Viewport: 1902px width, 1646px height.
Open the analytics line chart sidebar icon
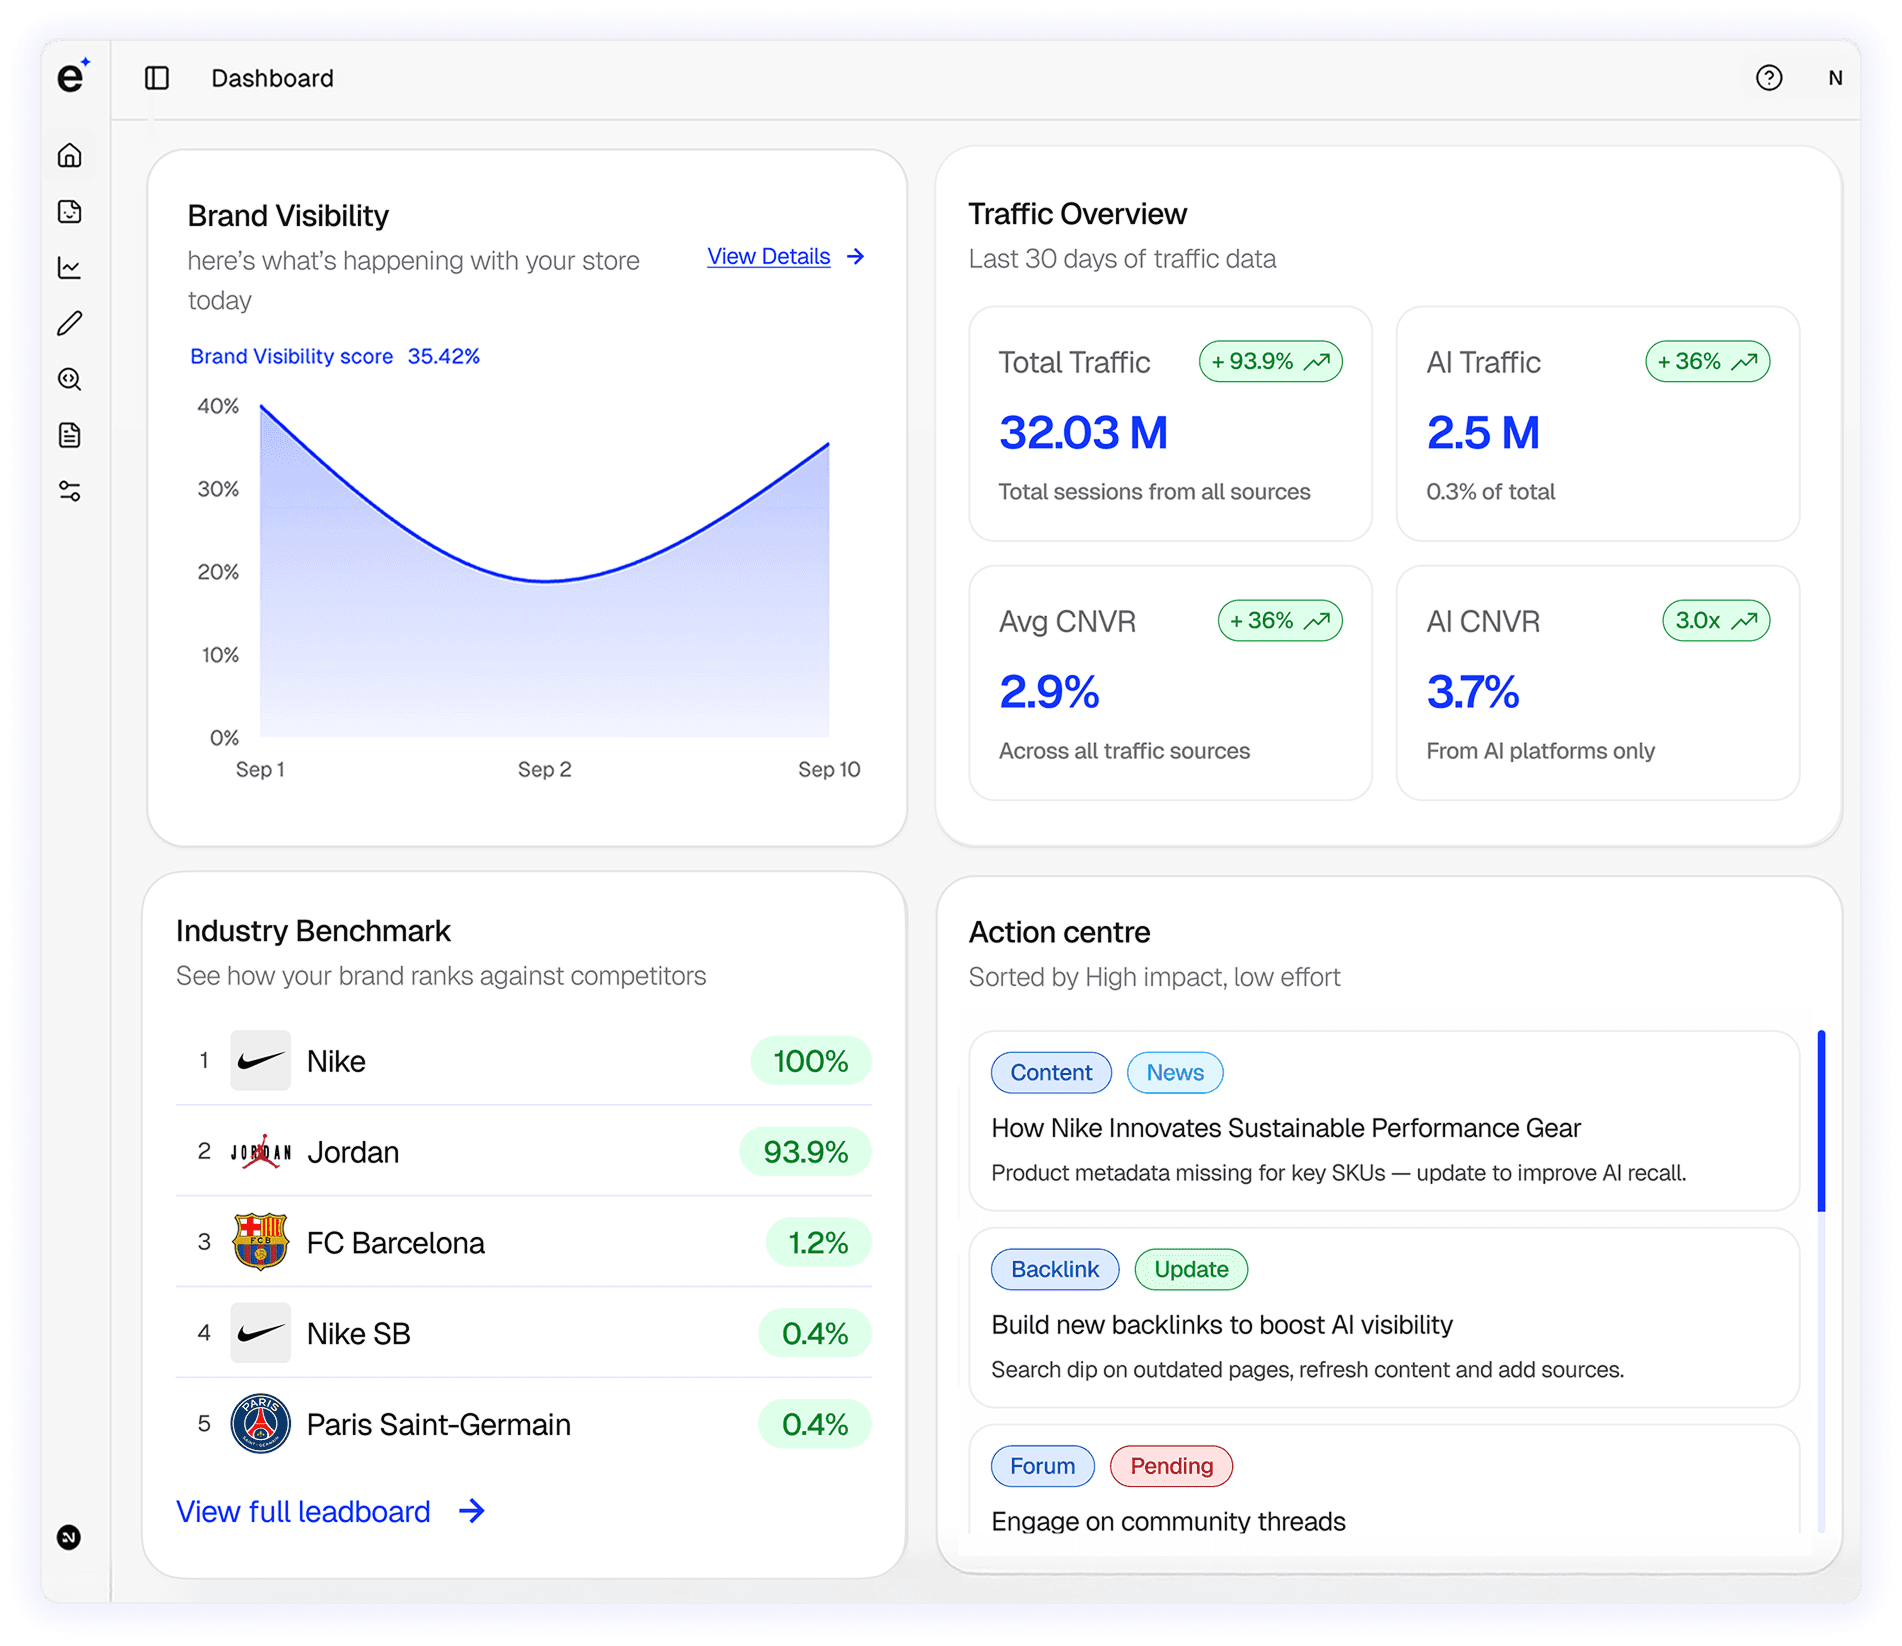pyautogui.click(x=70, y=267)
